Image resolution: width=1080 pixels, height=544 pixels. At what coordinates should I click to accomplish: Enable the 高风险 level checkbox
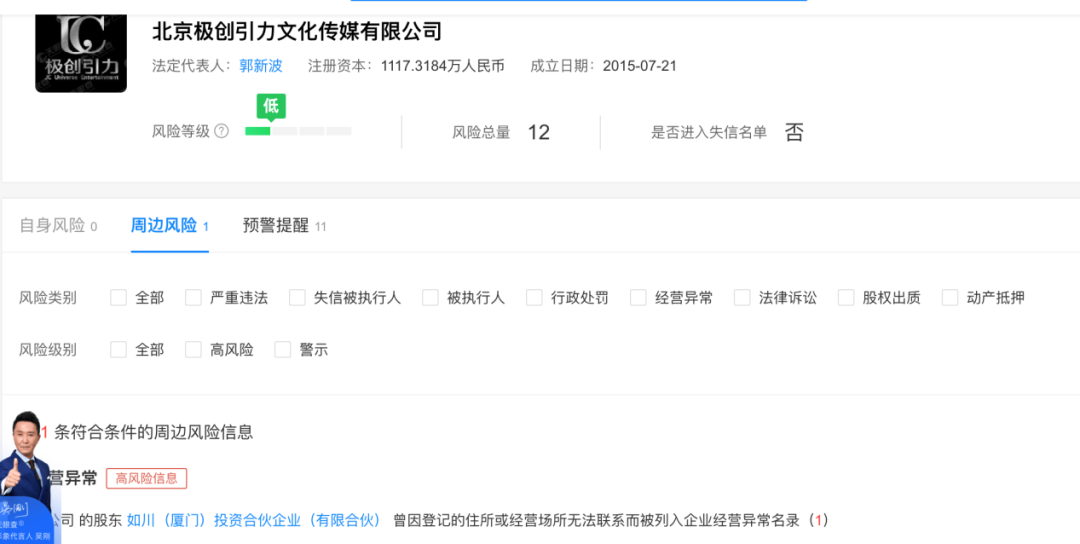(x=194, y=349)
